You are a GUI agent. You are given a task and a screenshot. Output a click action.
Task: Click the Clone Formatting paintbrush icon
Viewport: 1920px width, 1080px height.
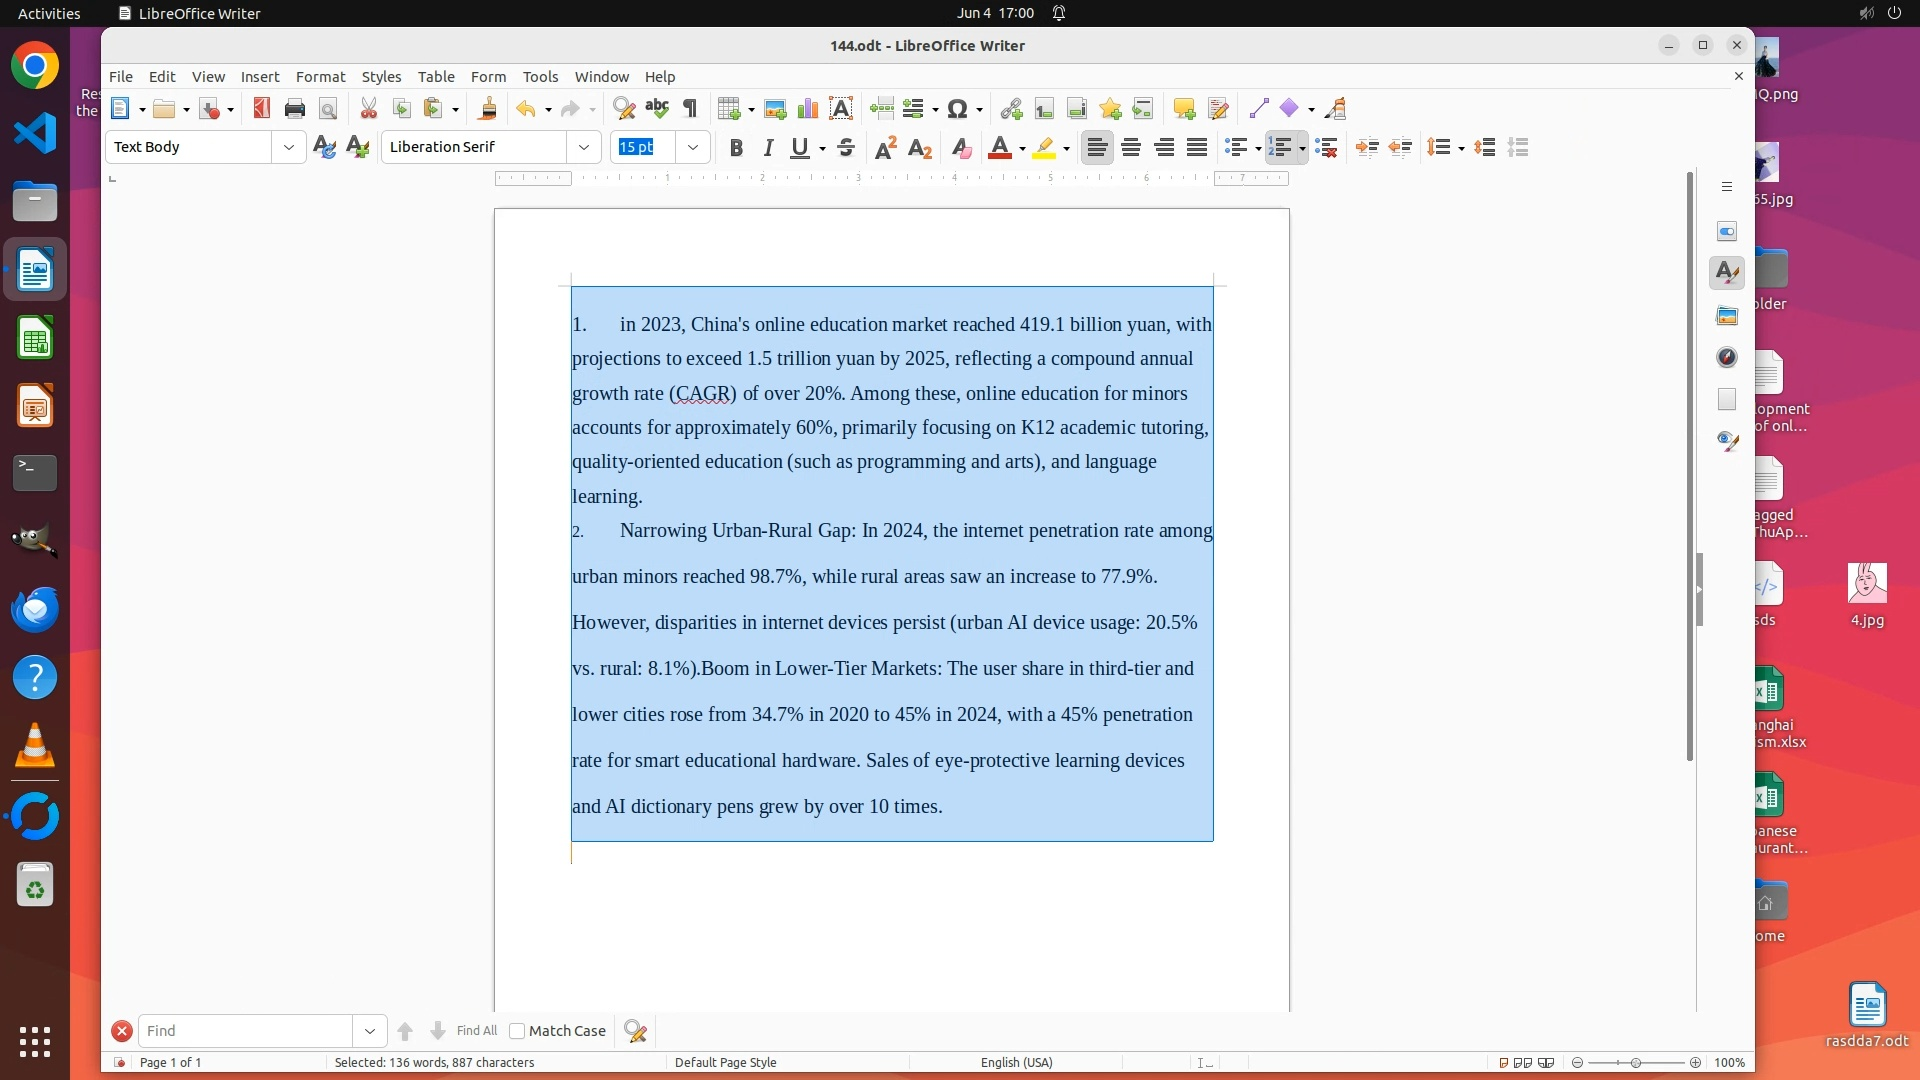coord(488,109)
